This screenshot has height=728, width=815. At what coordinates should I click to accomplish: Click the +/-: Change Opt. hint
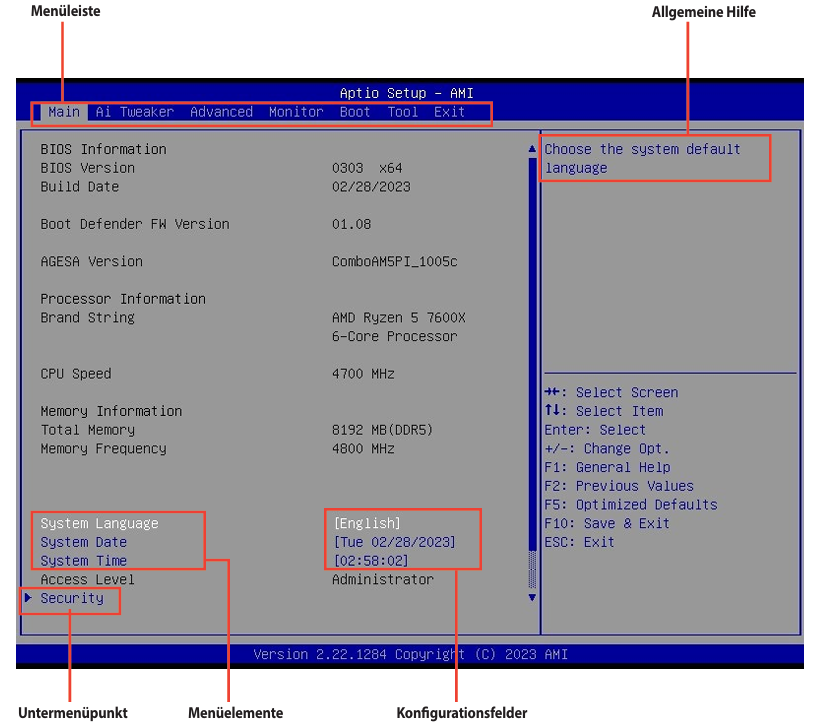click(x=607, y=449)
